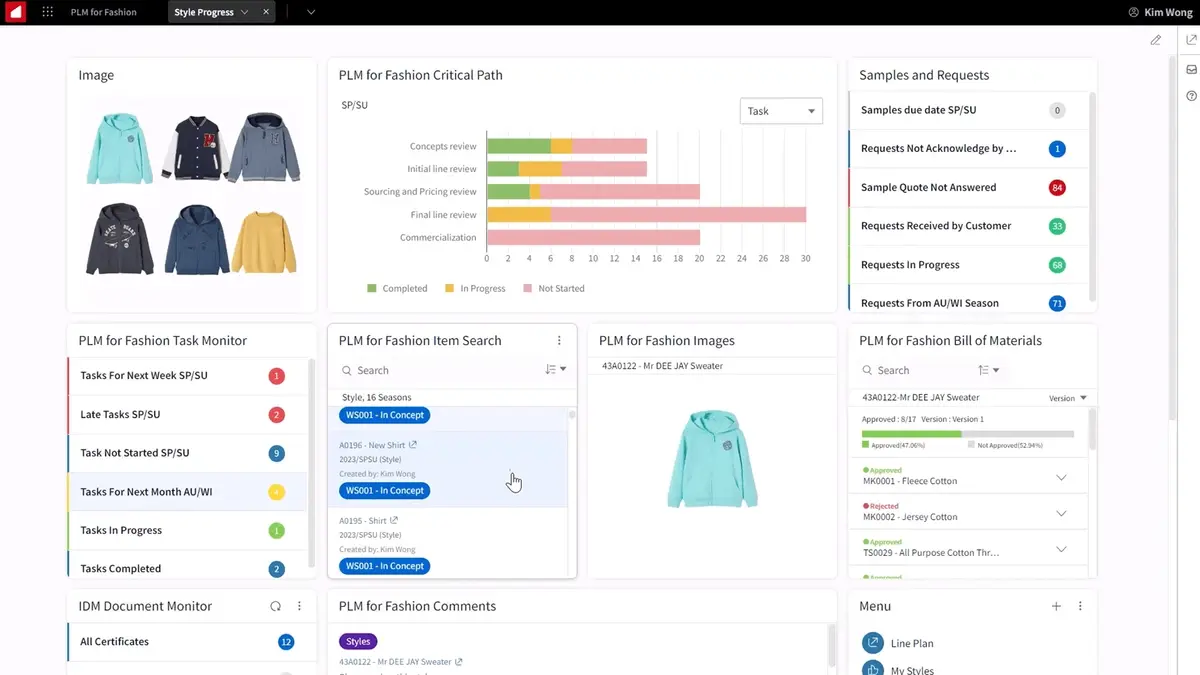Click the Line Plan icon

tap(873, 643)
